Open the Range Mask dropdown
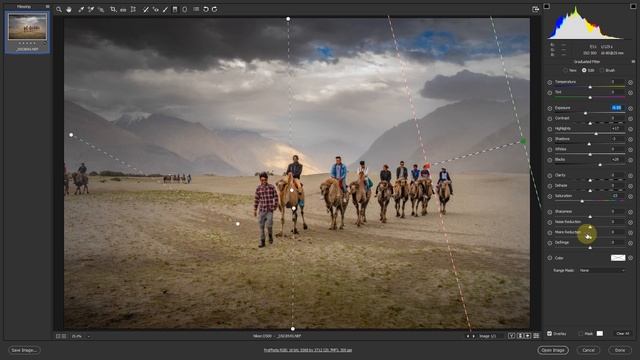 (x=602, y=270)
